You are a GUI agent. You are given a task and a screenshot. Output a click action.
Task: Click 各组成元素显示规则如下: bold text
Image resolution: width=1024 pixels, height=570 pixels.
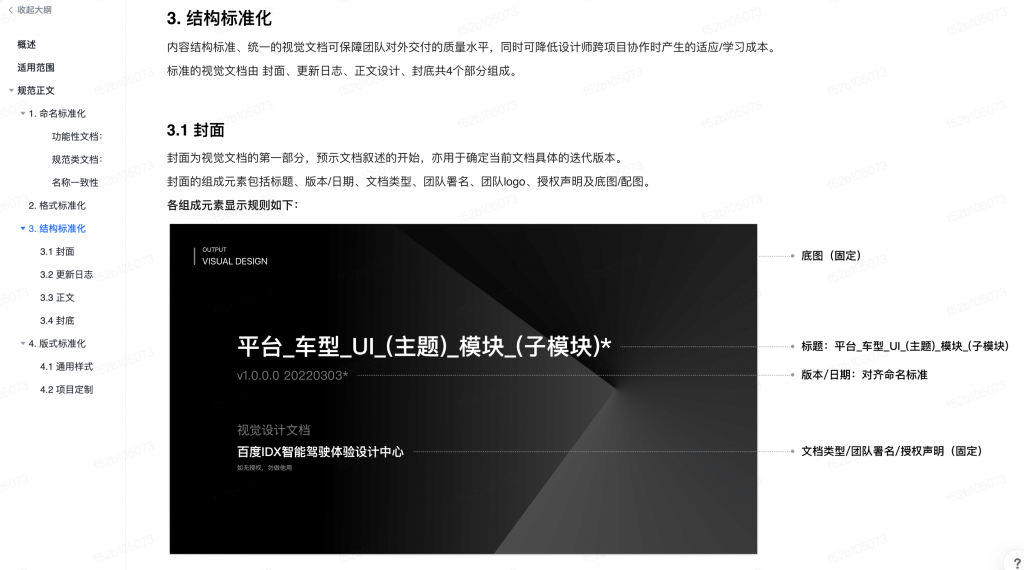pyautogui.click(x=232, y=205)
